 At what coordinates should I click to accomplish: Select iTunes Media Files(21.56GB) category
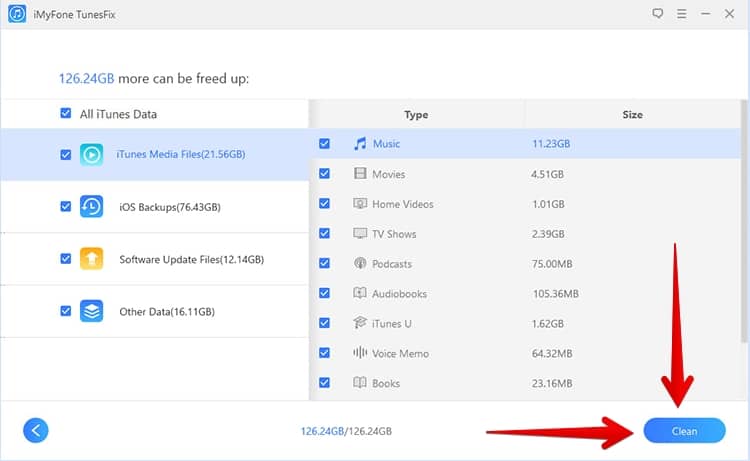pos(154,154)
